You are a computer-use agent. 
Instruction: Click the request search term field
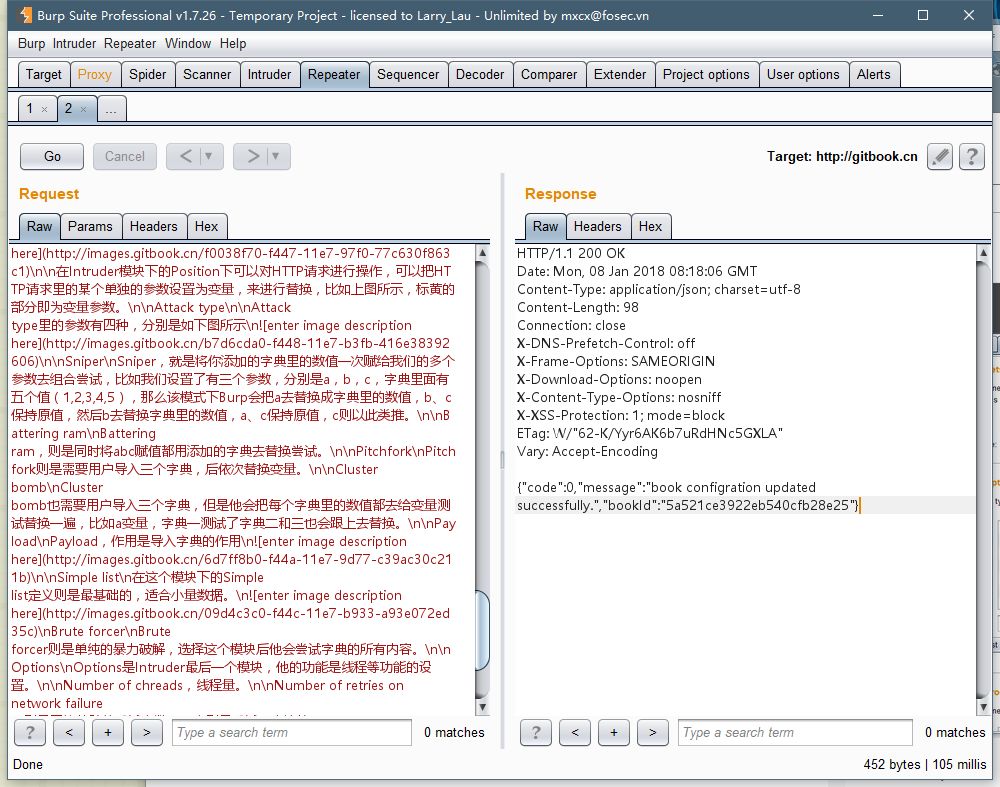coord(291,732)
